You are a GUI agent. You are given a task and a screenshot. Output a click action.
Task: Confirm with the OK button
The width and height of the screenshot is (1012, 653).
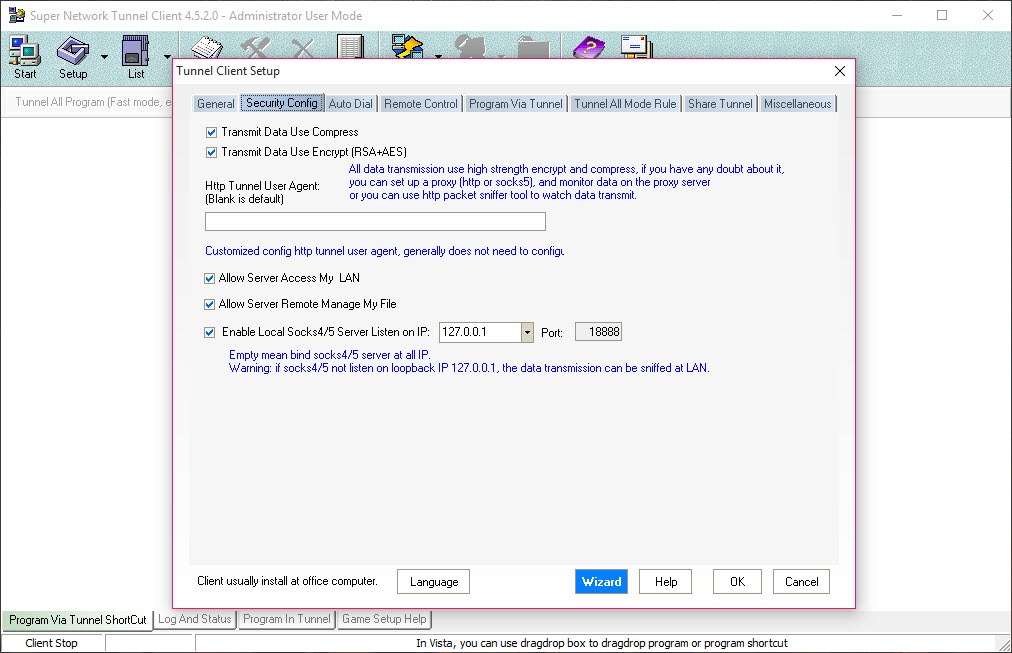pos(737,582)
